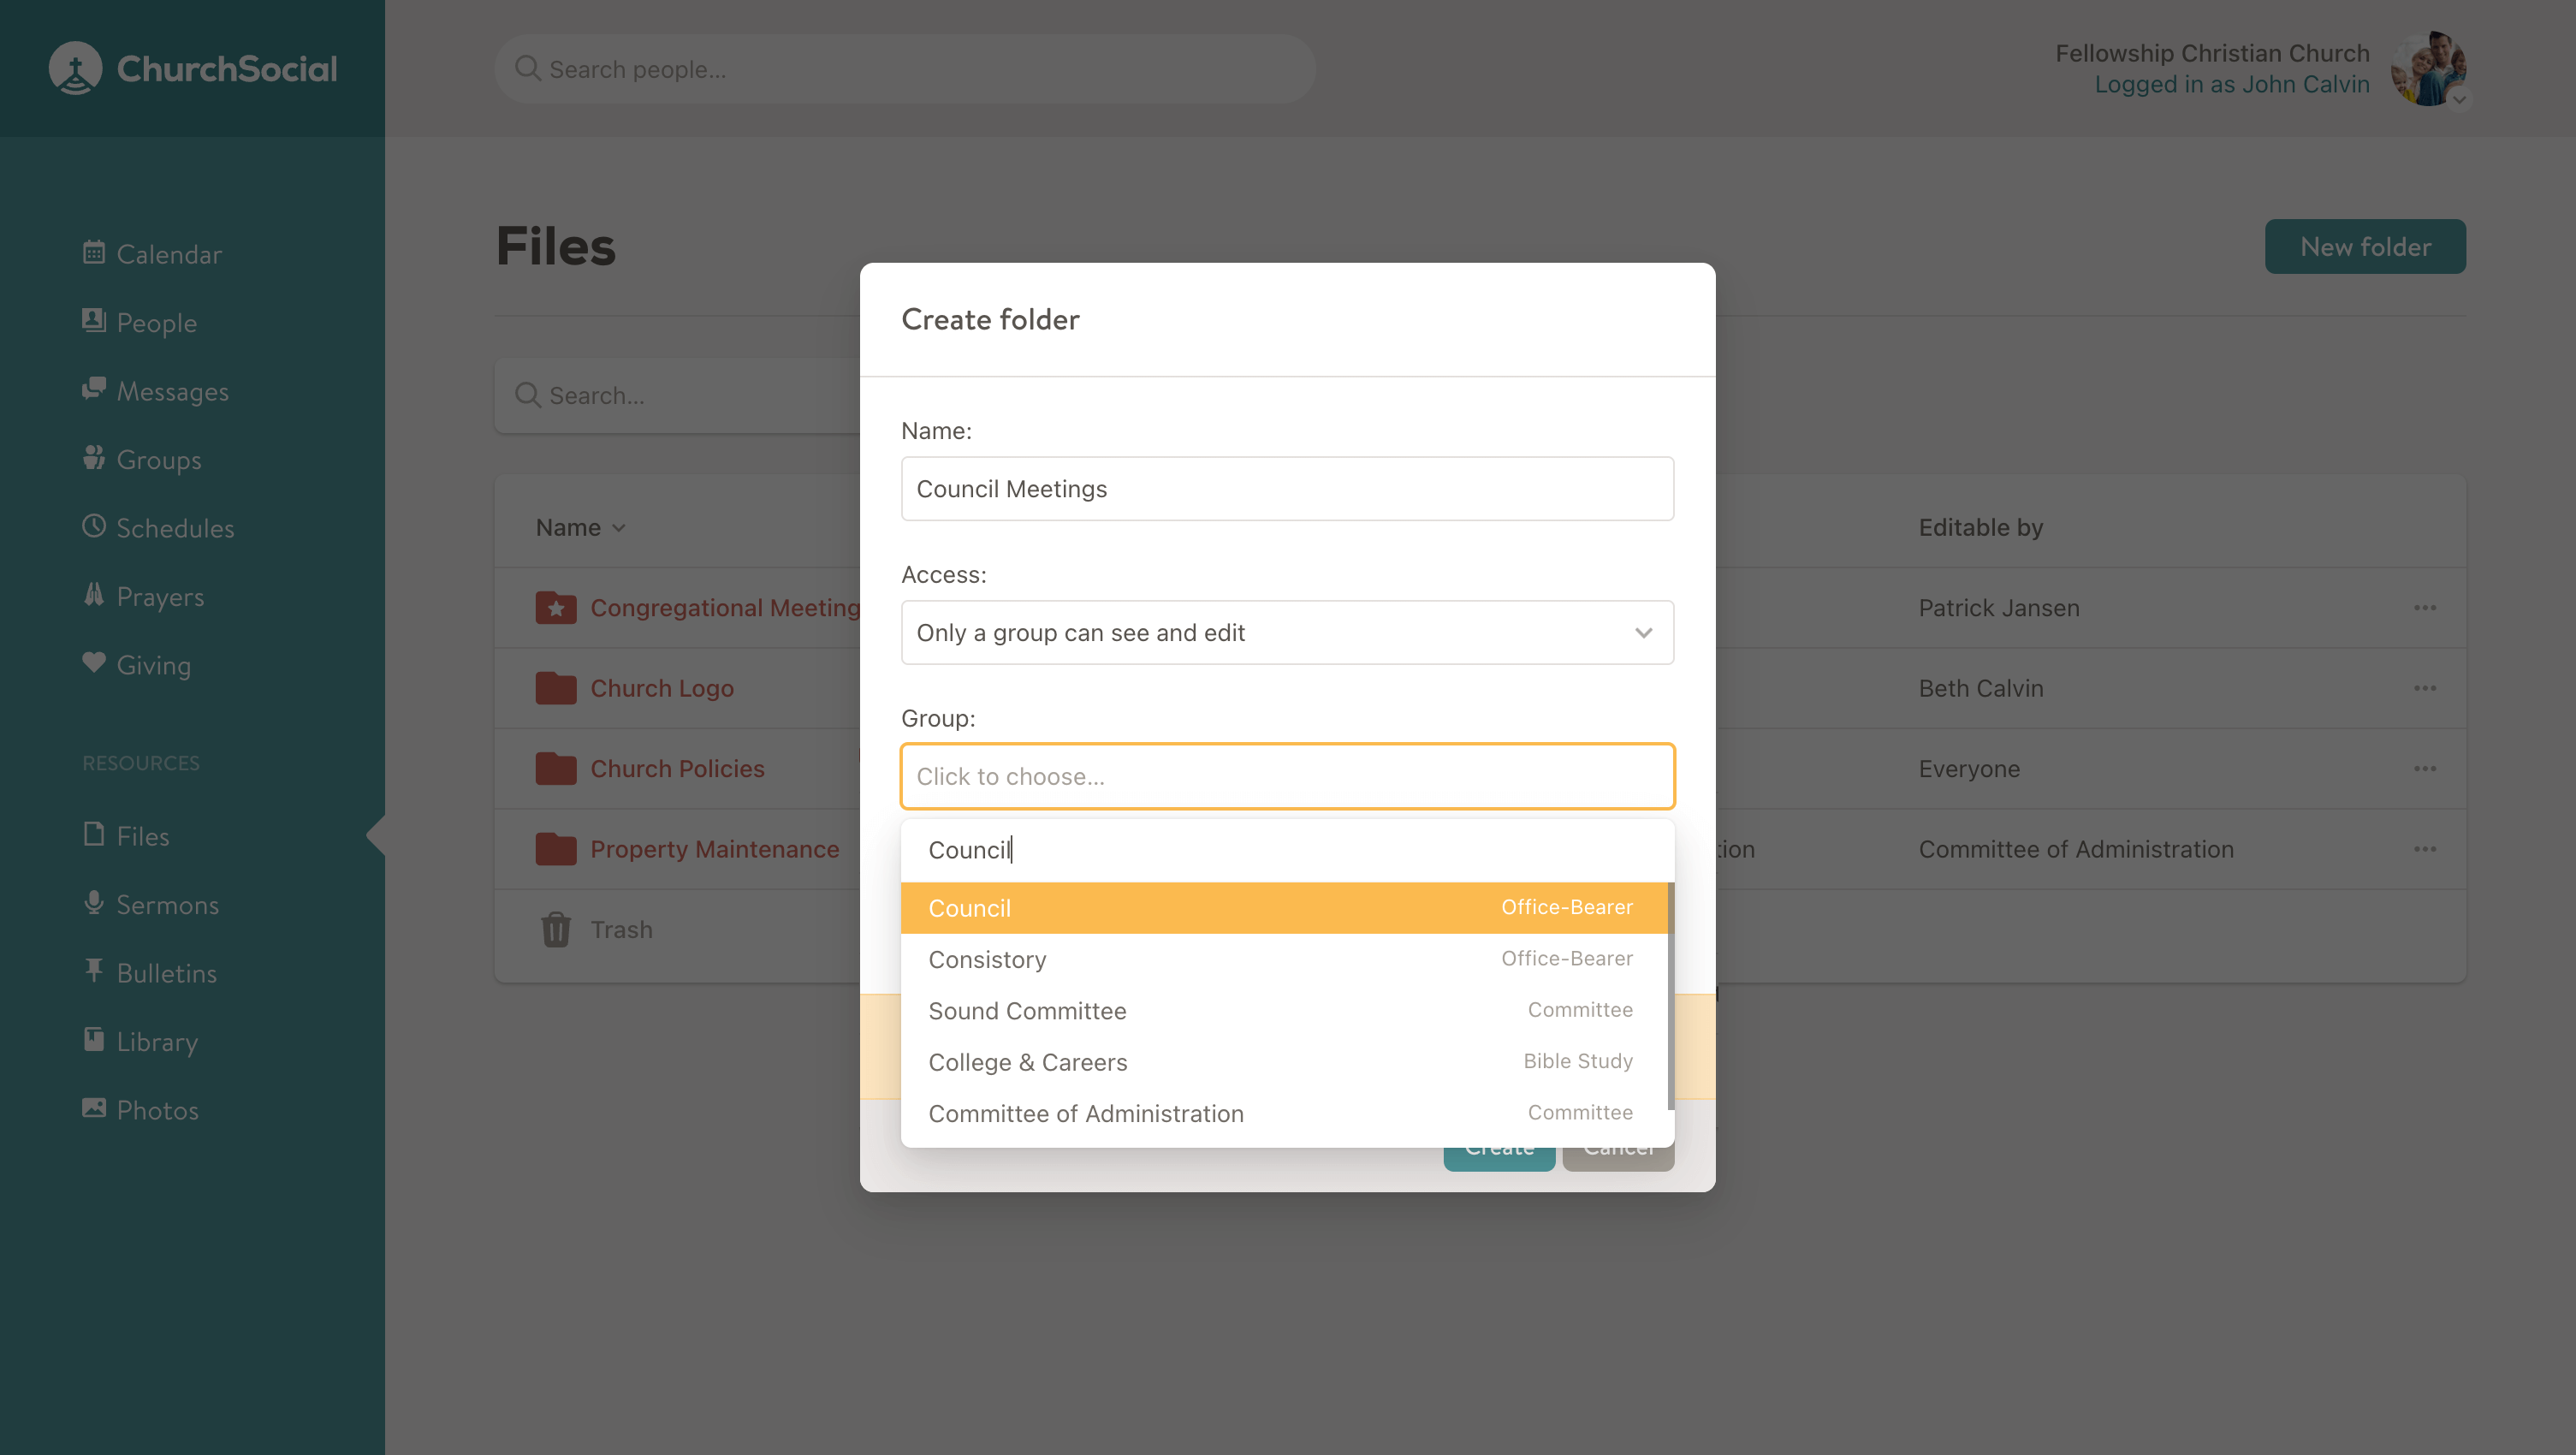Click the Trash bin icon
Image resolution: width=2576 pixels, height=1455 pixels.
pos(556,929)
